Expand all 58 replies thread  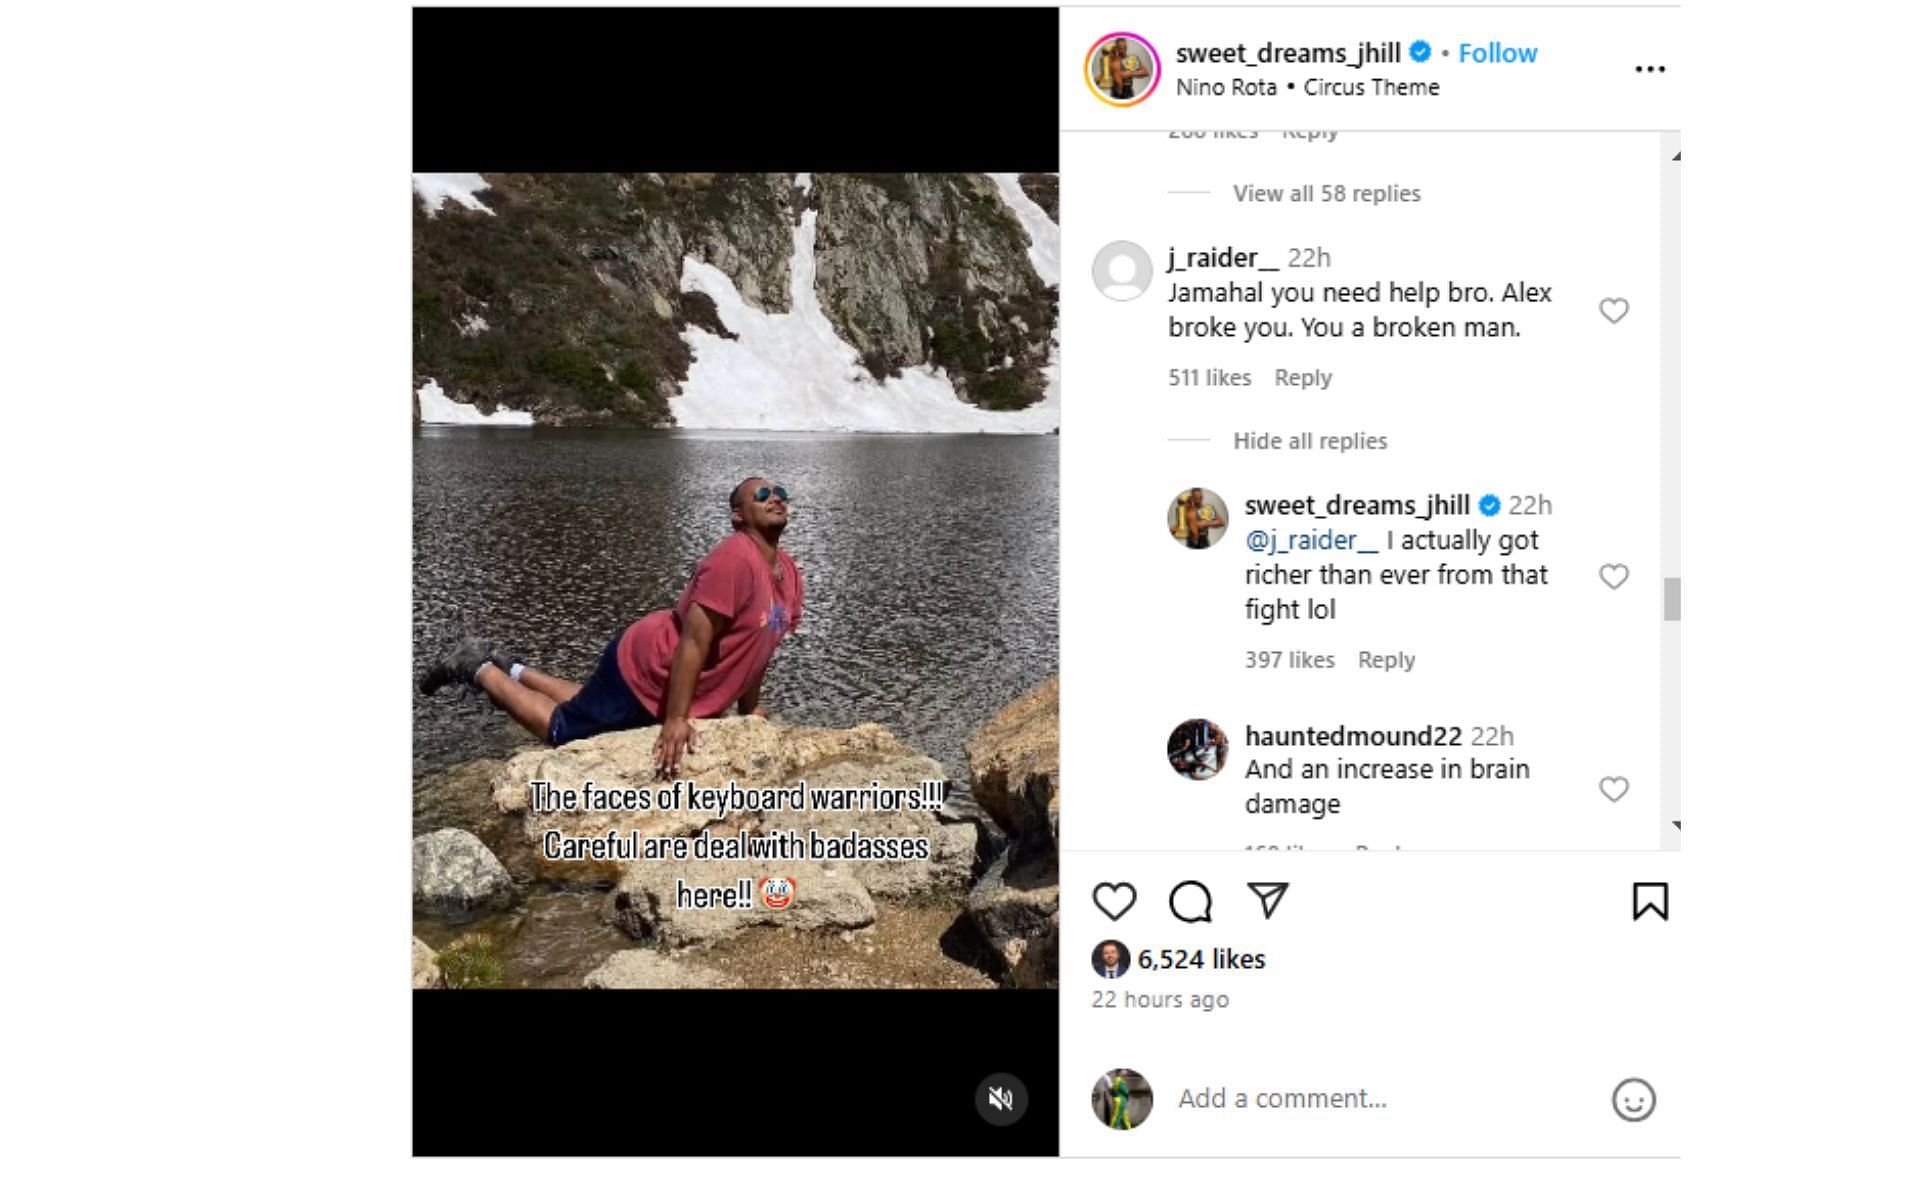(x=1326, y=192)
